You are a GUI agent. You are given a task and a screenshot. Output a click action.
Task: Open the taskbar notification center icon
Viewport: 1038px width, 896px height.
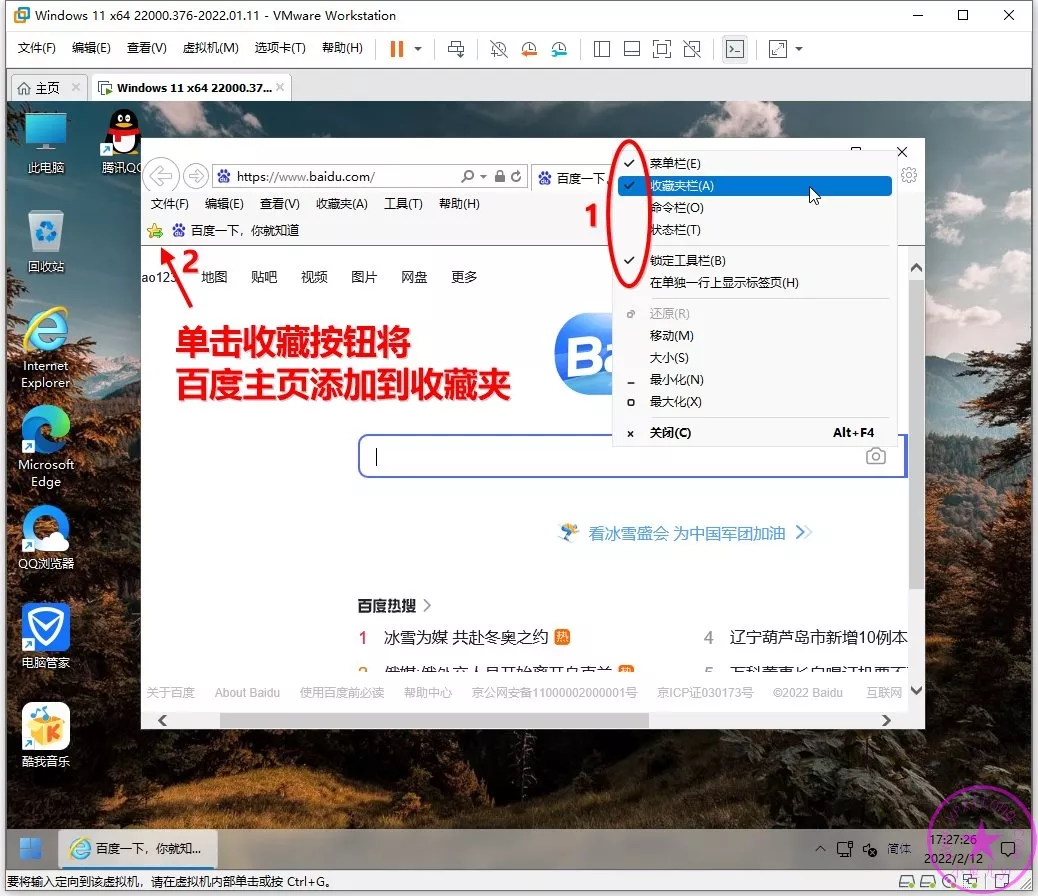tap(1008, 849)
